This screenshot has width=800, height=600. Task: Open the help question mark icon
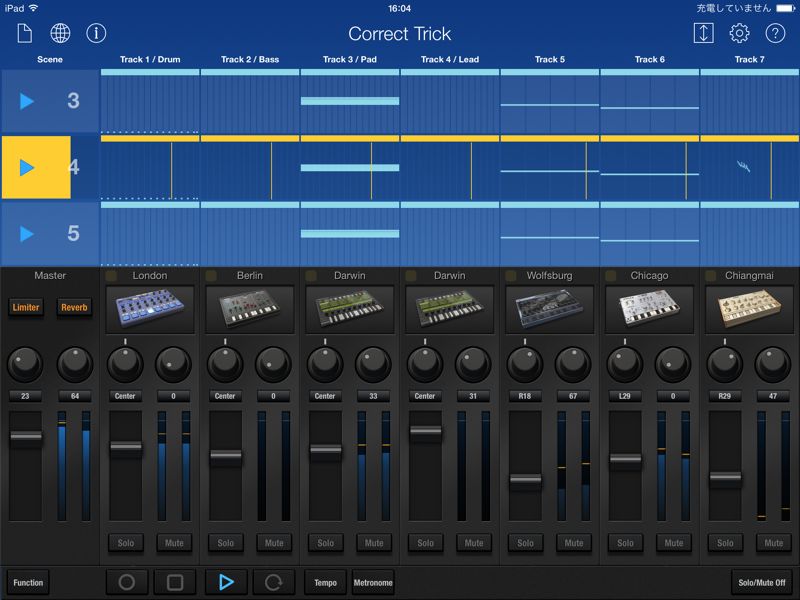click(x=775, y=34)
